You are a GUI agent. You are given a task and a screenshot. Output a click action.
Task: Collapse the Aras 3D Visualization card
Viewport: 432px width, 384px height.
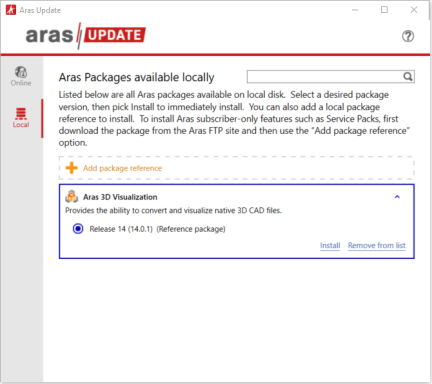click(x=397, y=197)
